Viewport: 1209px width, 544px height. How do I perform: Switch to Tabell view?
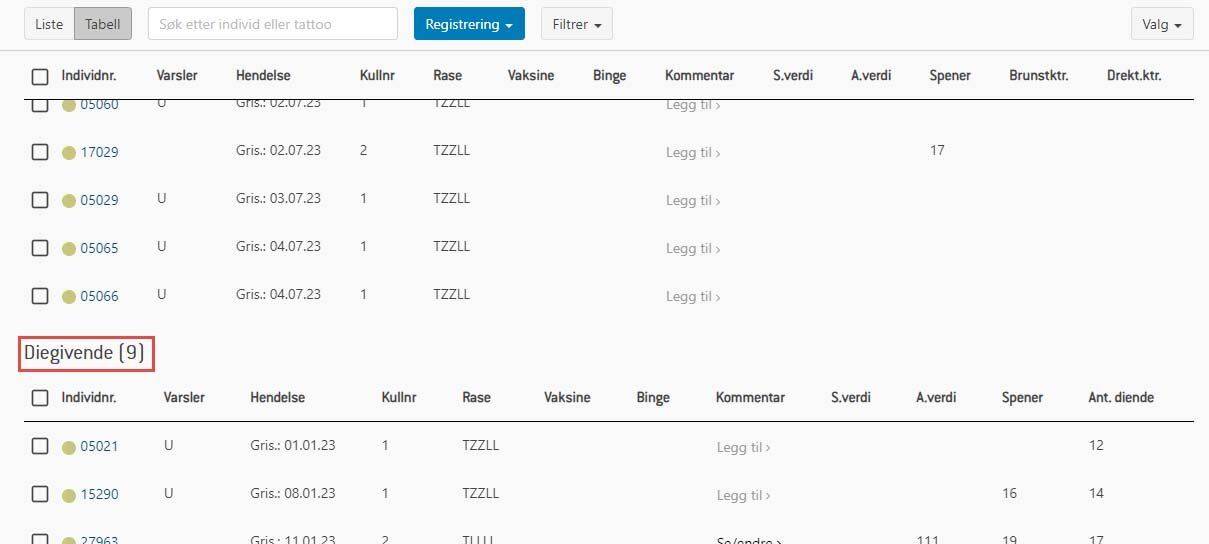[x=103, y=24]
